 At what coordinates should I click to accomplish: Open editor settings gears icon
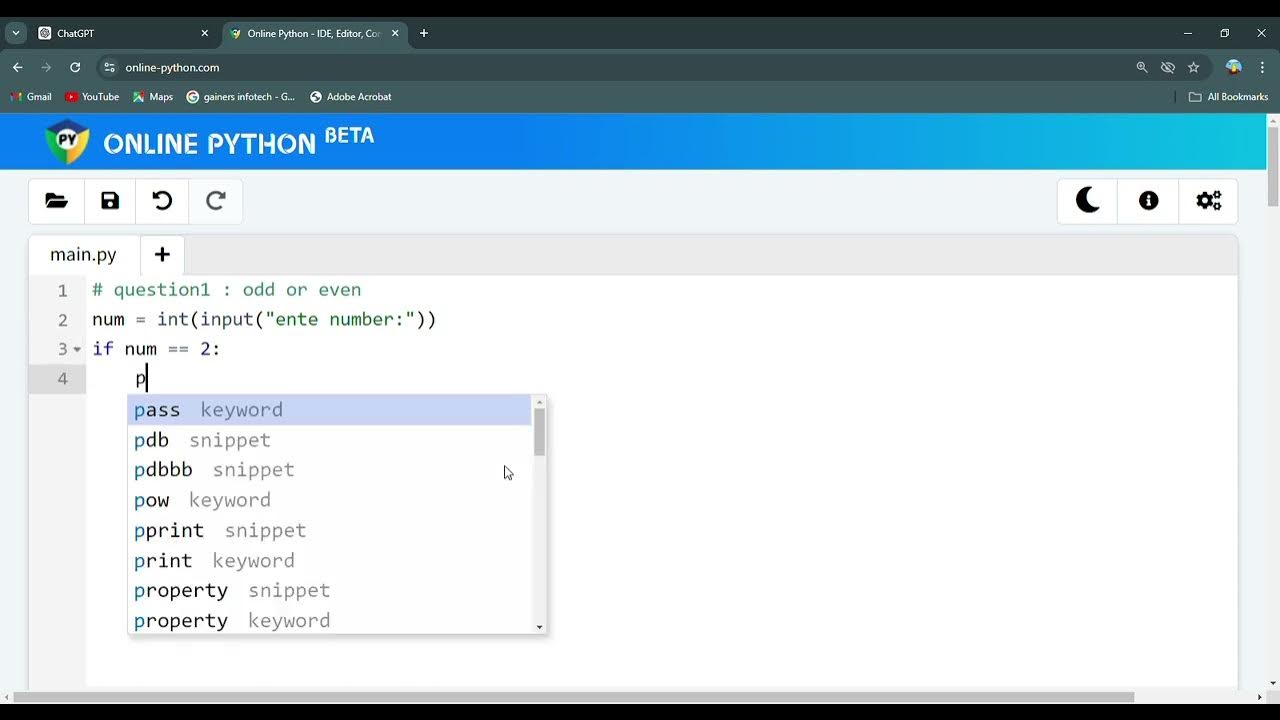pyautogui.click(x=1208, y=201)
